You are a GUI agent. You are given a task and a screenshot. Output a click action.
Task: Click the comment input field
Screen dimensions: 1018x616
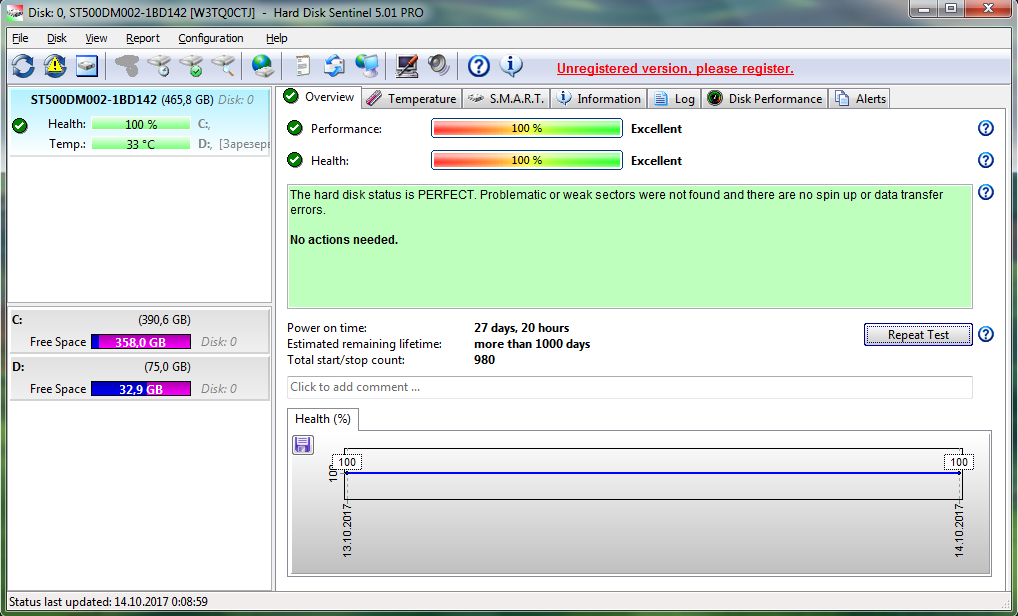coord(629,387)
